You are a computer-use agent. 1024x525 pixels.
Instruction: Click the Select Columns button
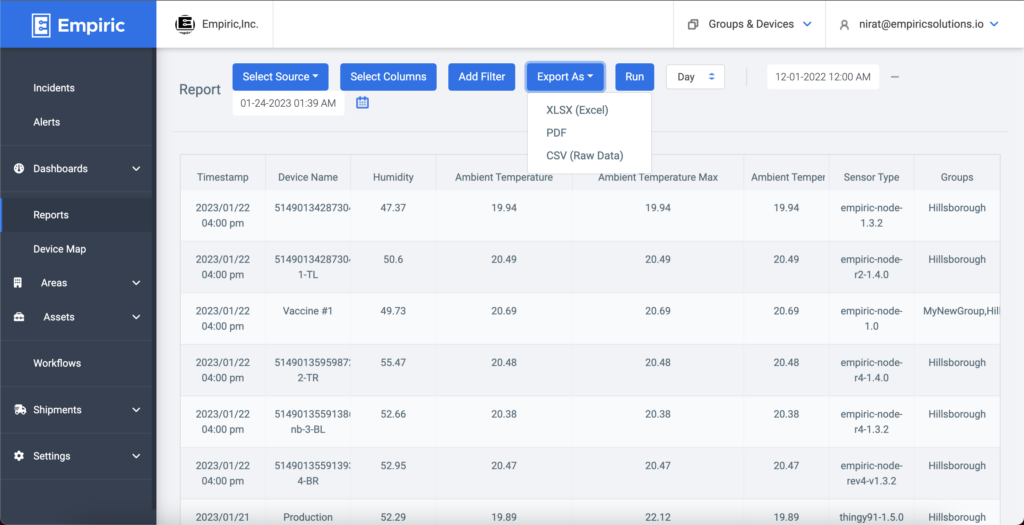(389, 76)
